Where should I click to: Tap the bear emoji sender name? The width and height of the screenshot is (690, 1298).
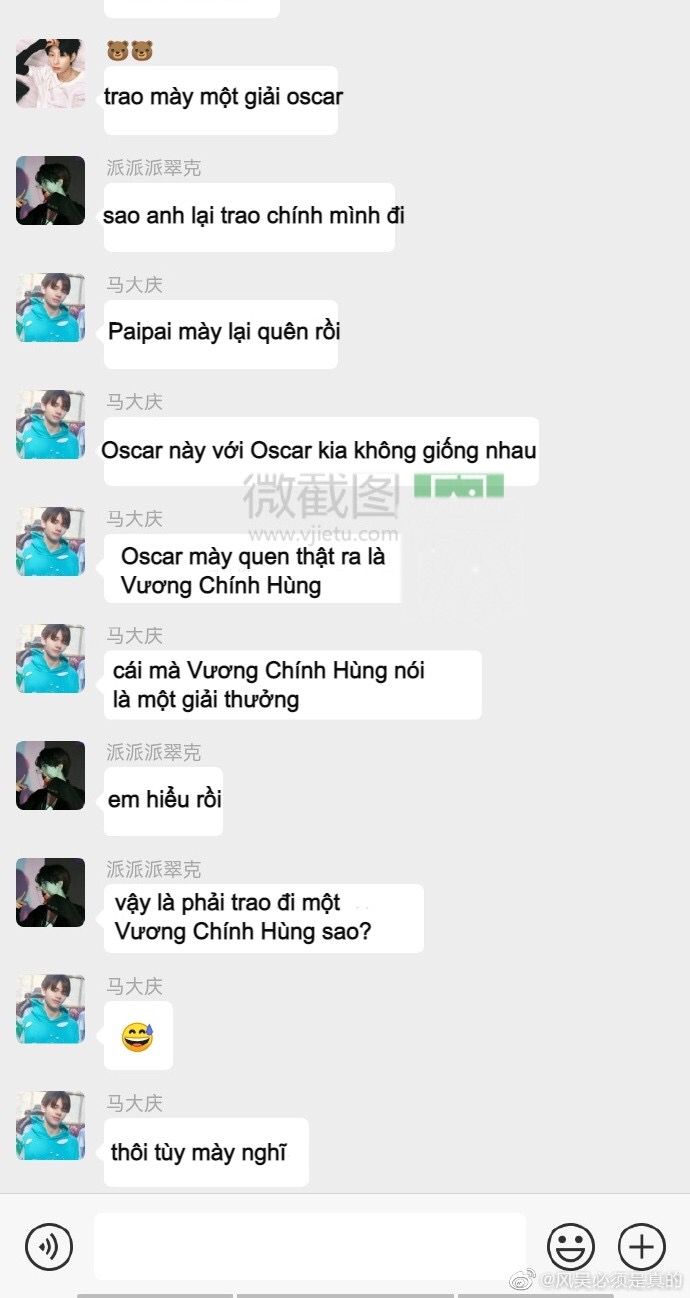[x=130, y=51]
